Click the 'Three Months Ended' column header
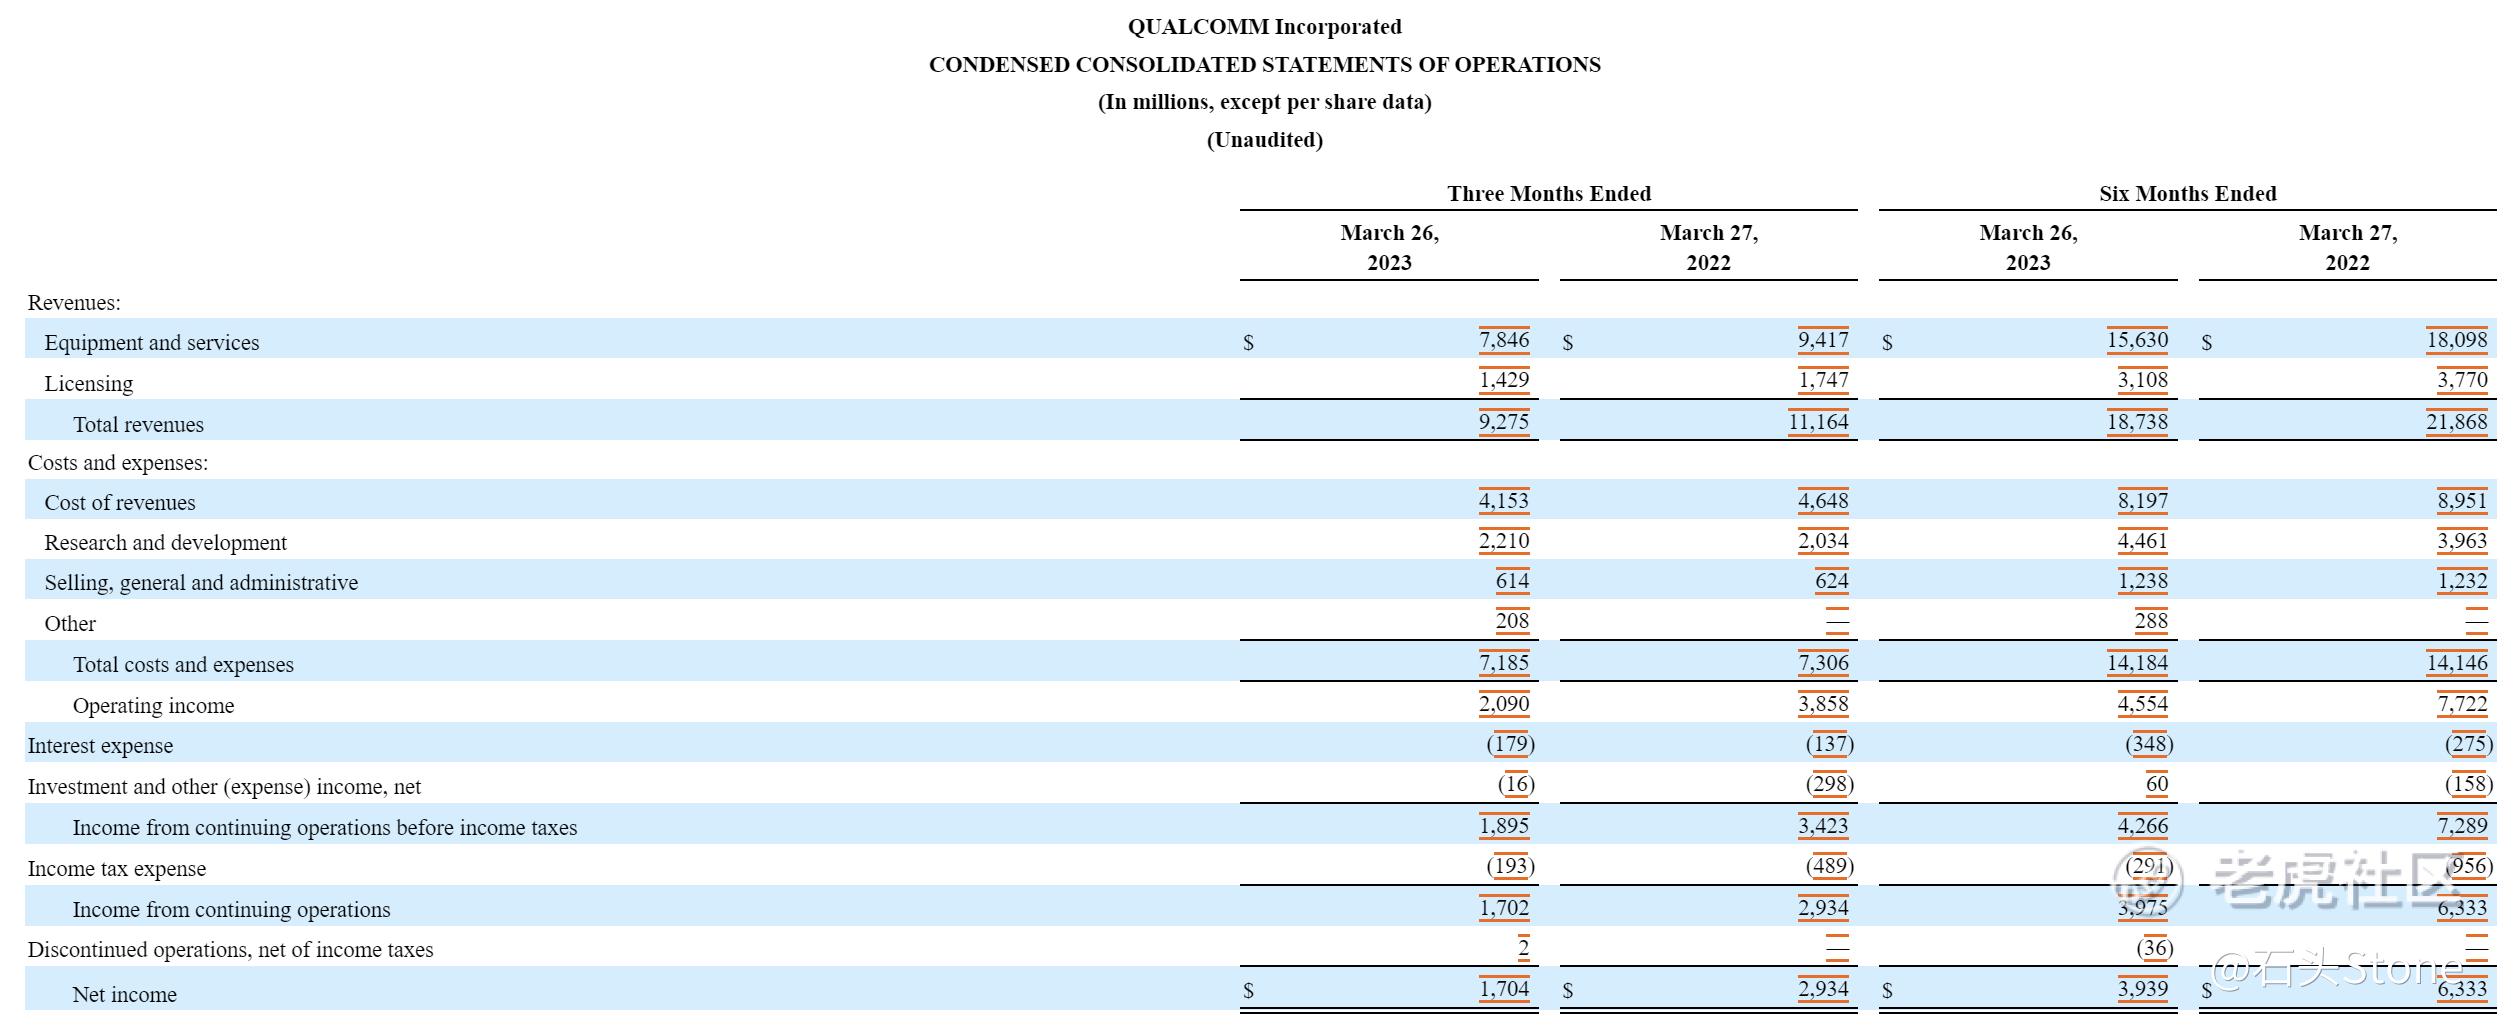This screenshot has height=1026, width=2514. tap(1549, 194)
